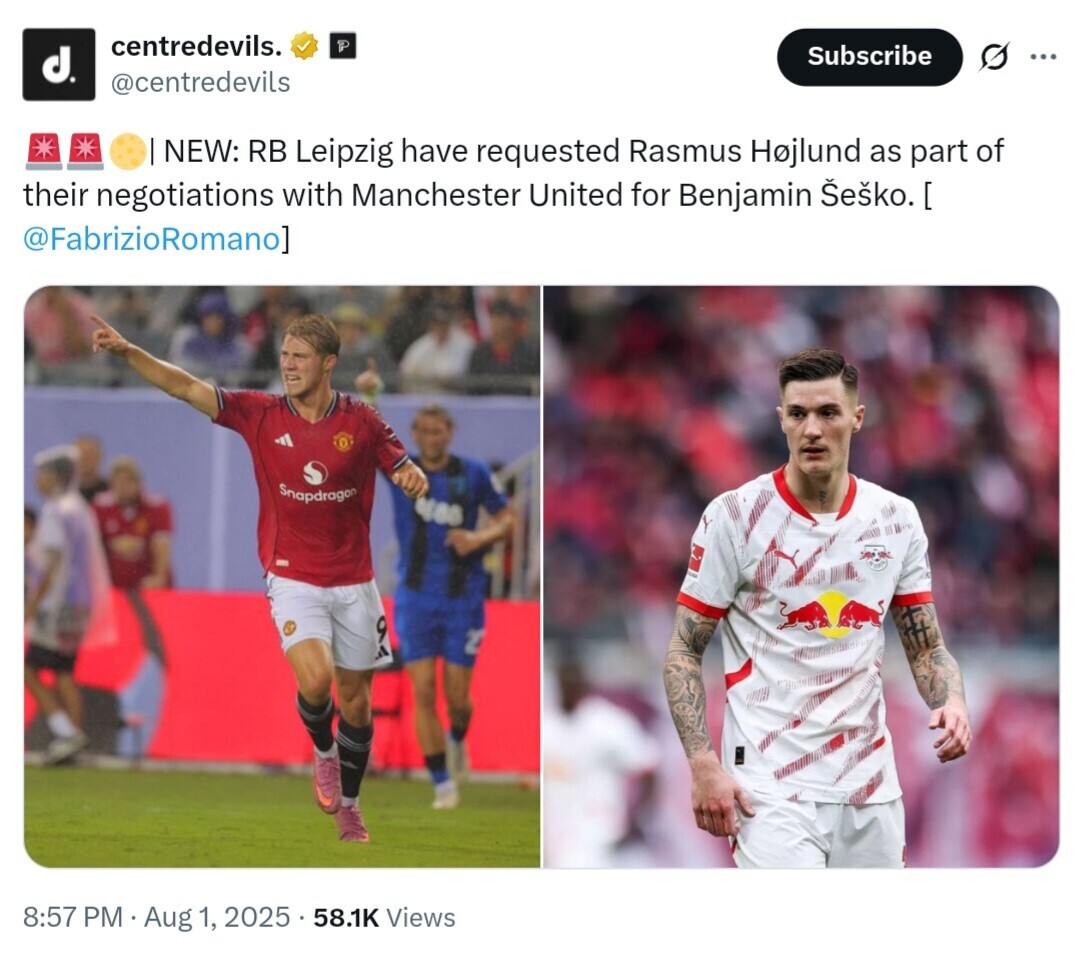This screenshot has height=965, width=1088.
Task: Open the three-dot more options menu
Action: point(1044,57)
